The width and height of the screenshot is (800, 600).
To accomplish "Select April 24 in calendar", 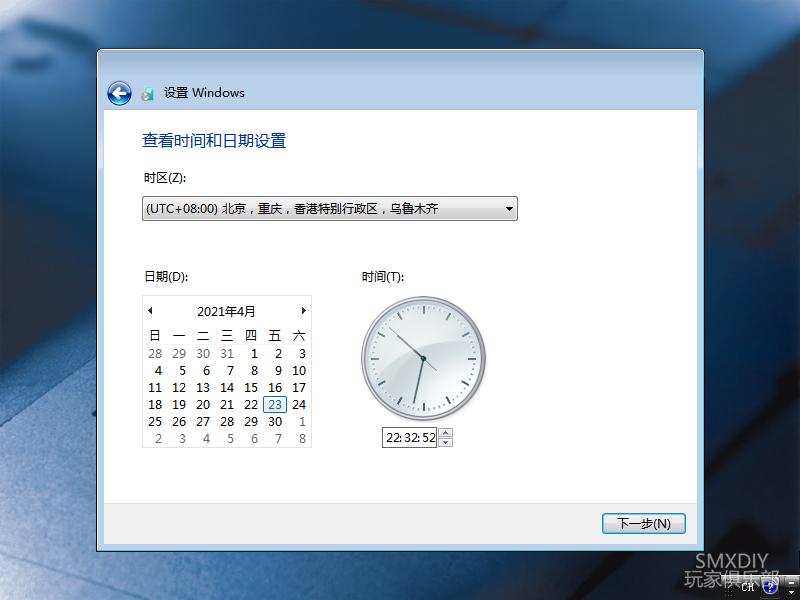I will click(299, 405).
